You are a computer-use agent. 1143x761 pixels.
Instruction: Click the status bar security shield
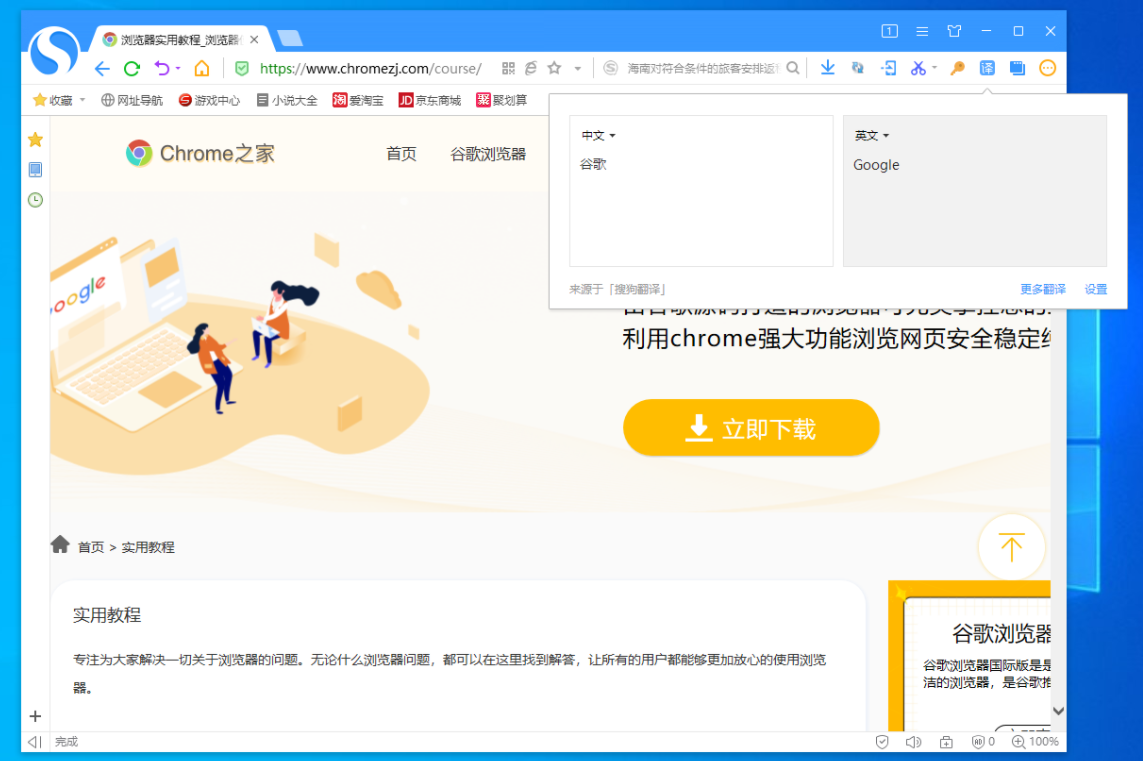coord(882,742)
